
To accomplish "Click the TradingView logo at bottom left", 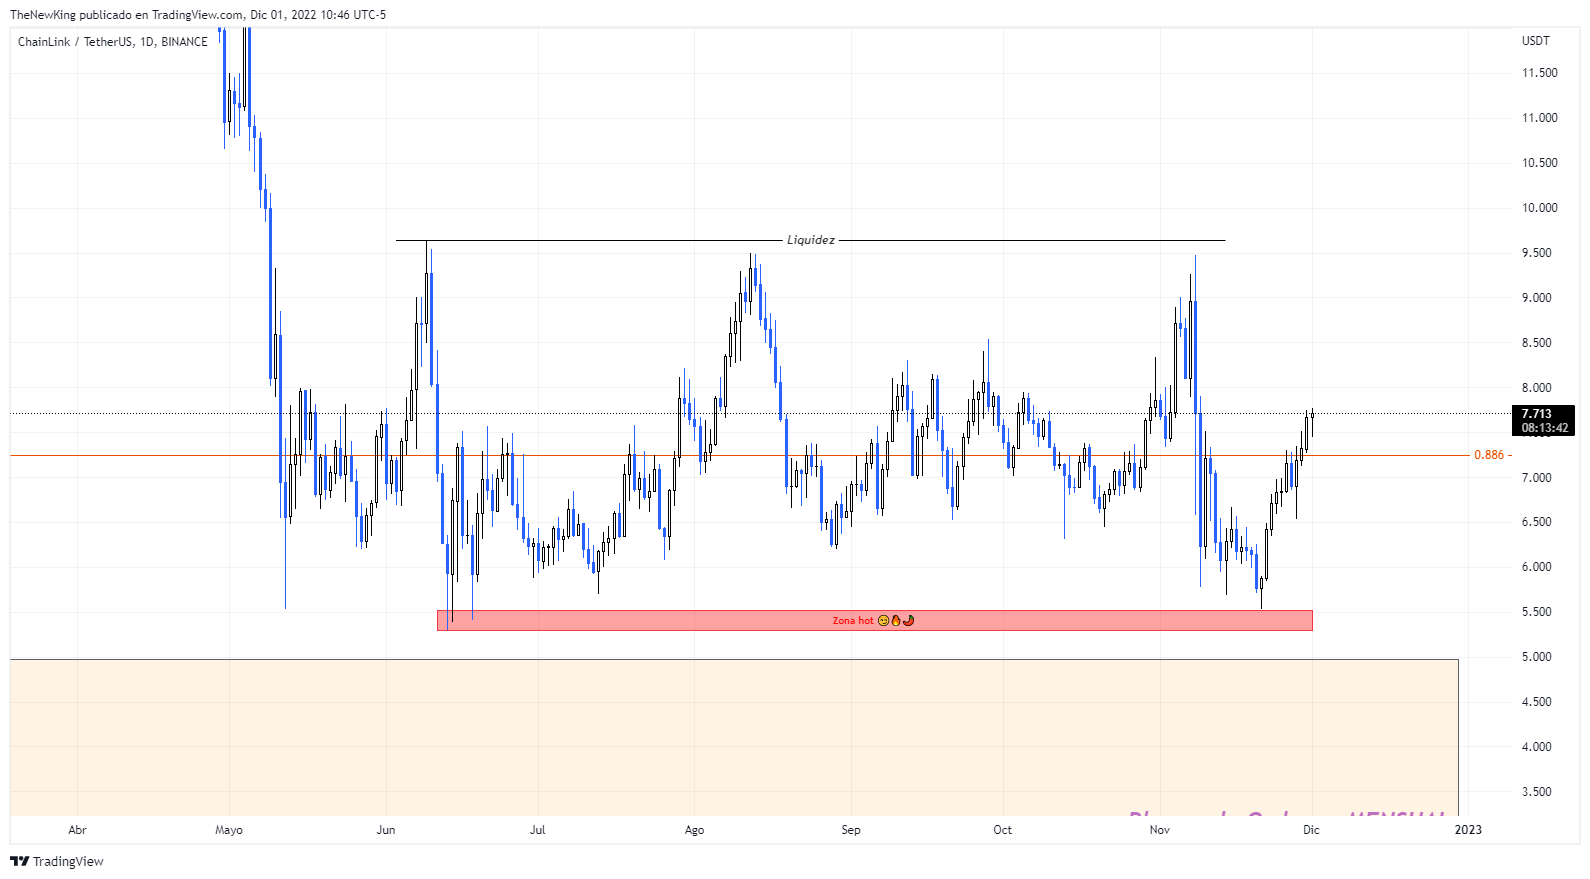I will click(x=57, y=861).
